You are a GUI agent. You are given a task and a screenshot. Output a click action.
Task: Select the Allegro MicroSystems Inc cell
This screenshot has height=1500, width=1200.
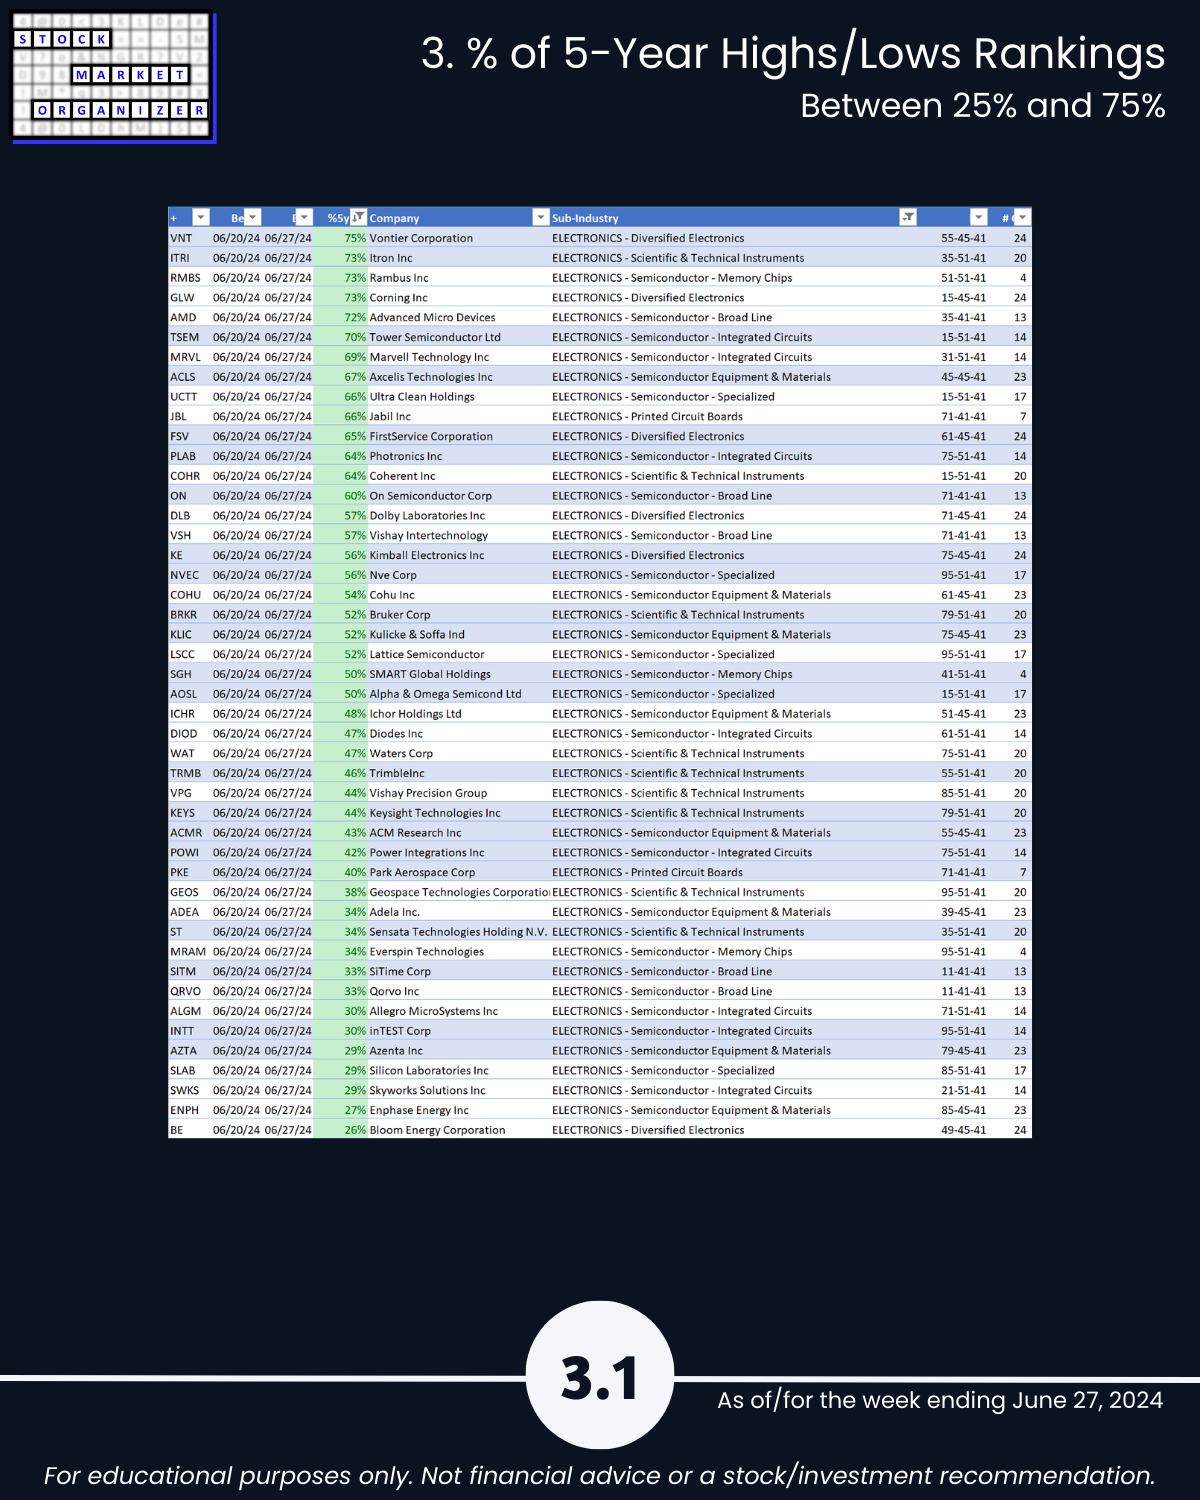[x=433, y=1011]
